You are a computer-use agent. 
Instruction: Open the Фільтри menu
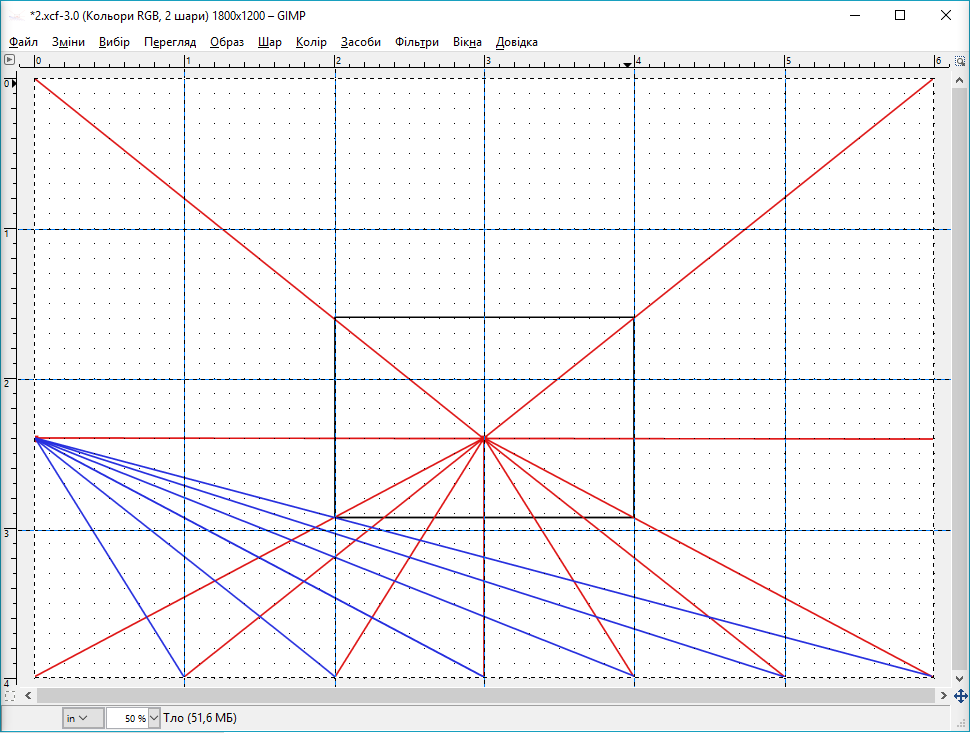[417, 42]
